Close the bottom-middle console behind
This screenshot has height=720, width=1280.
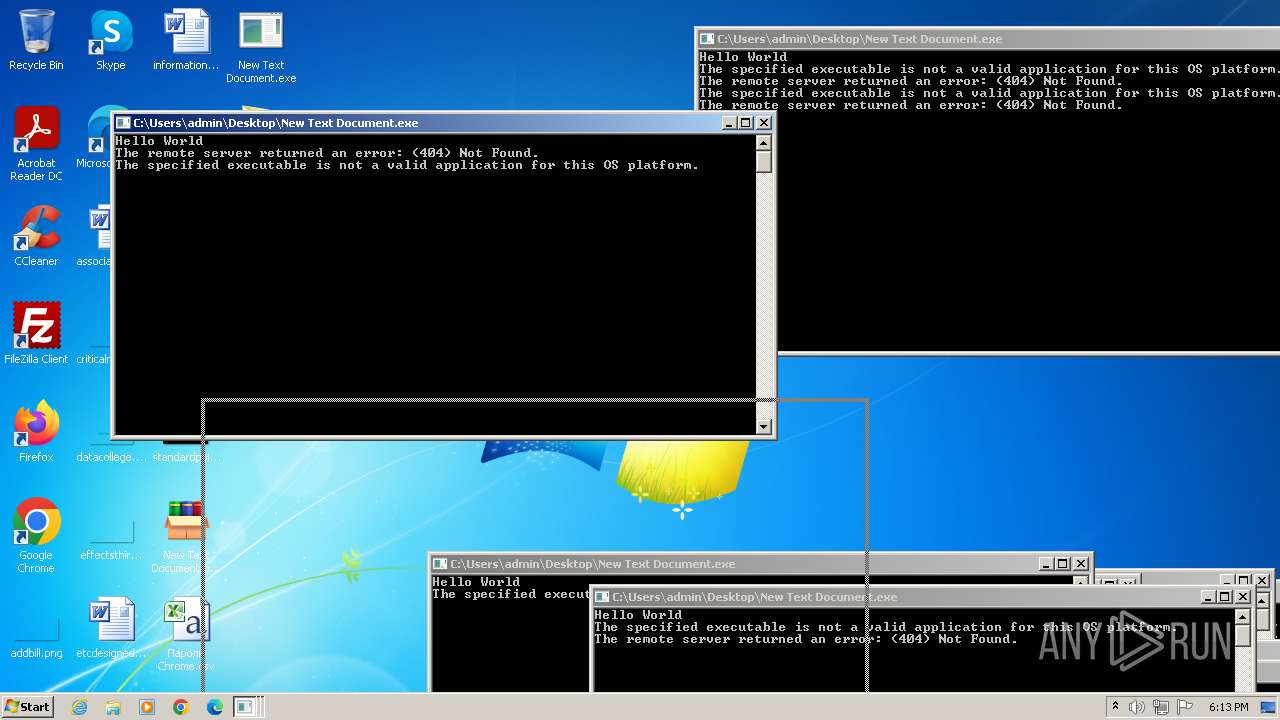[1080, 564]
